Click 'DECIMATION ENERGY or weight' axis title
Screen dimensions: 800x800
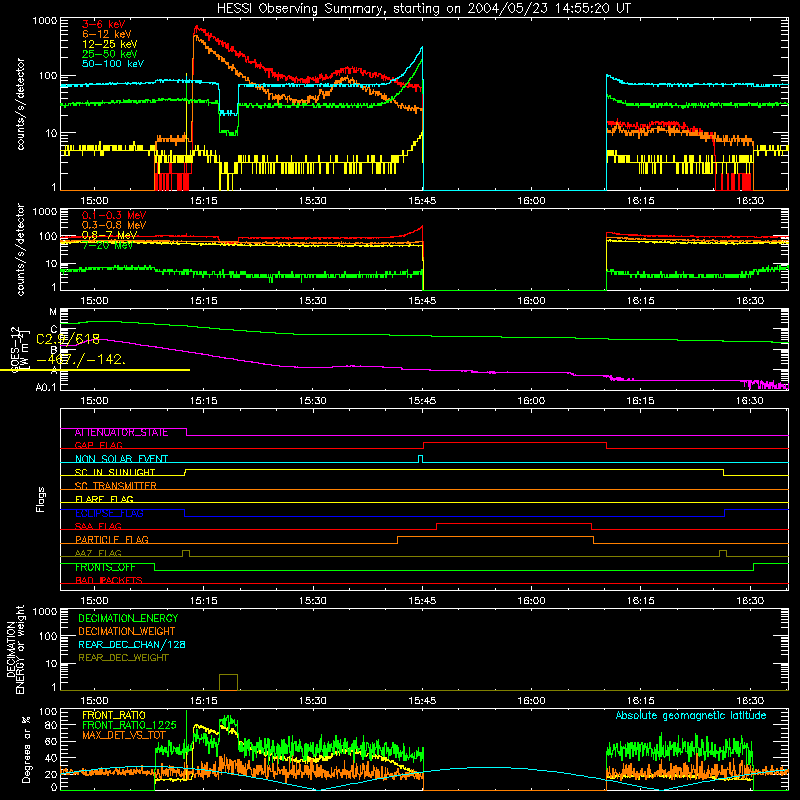click(x=15, y=650)
